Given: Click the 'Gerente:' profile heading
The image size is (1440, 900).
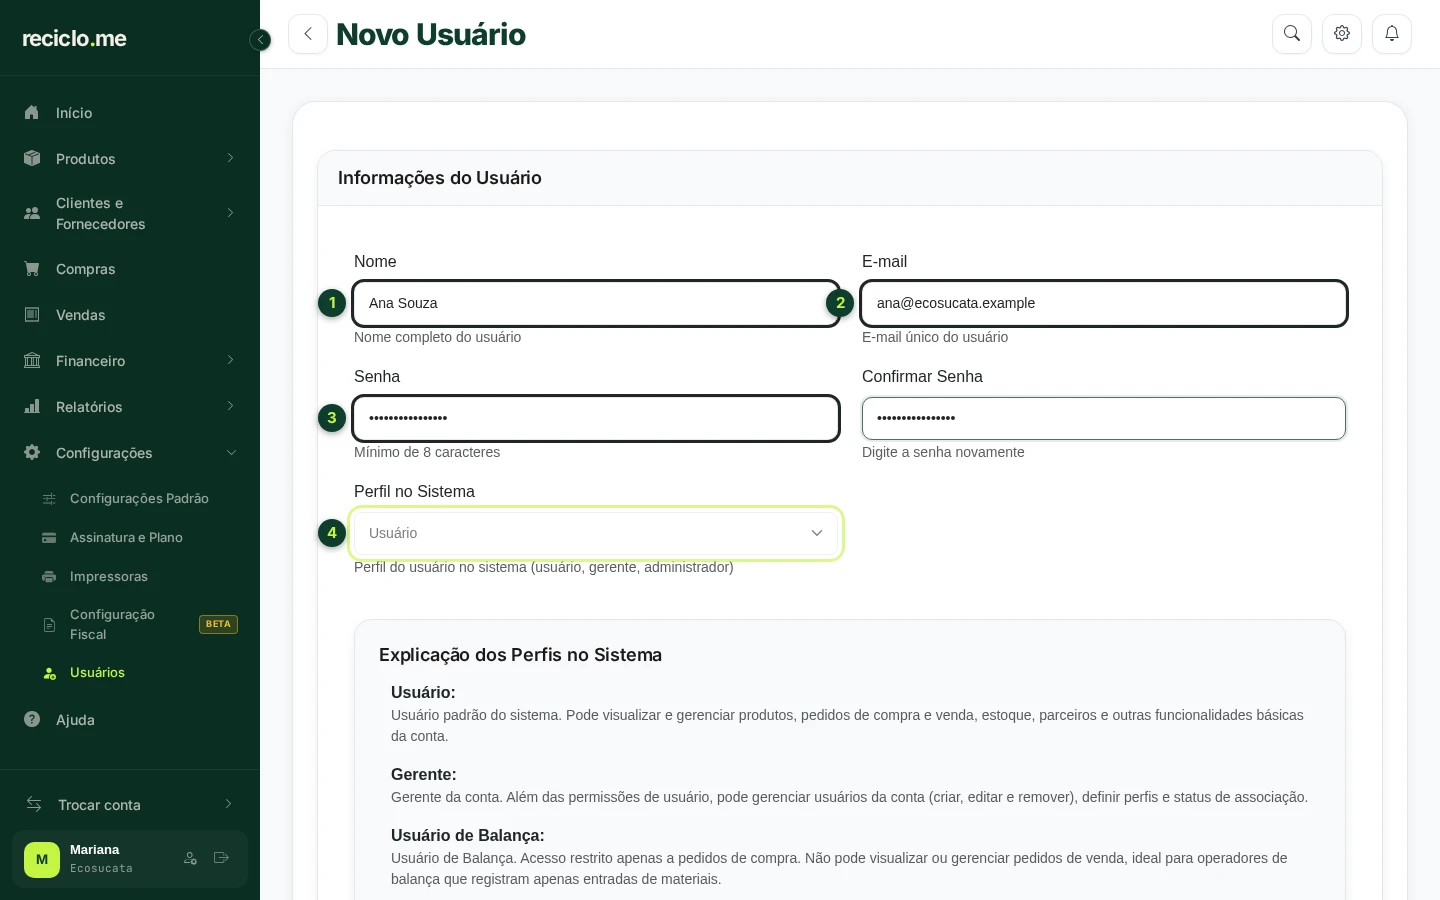Looking at the screenshot, I should (424, 774).
